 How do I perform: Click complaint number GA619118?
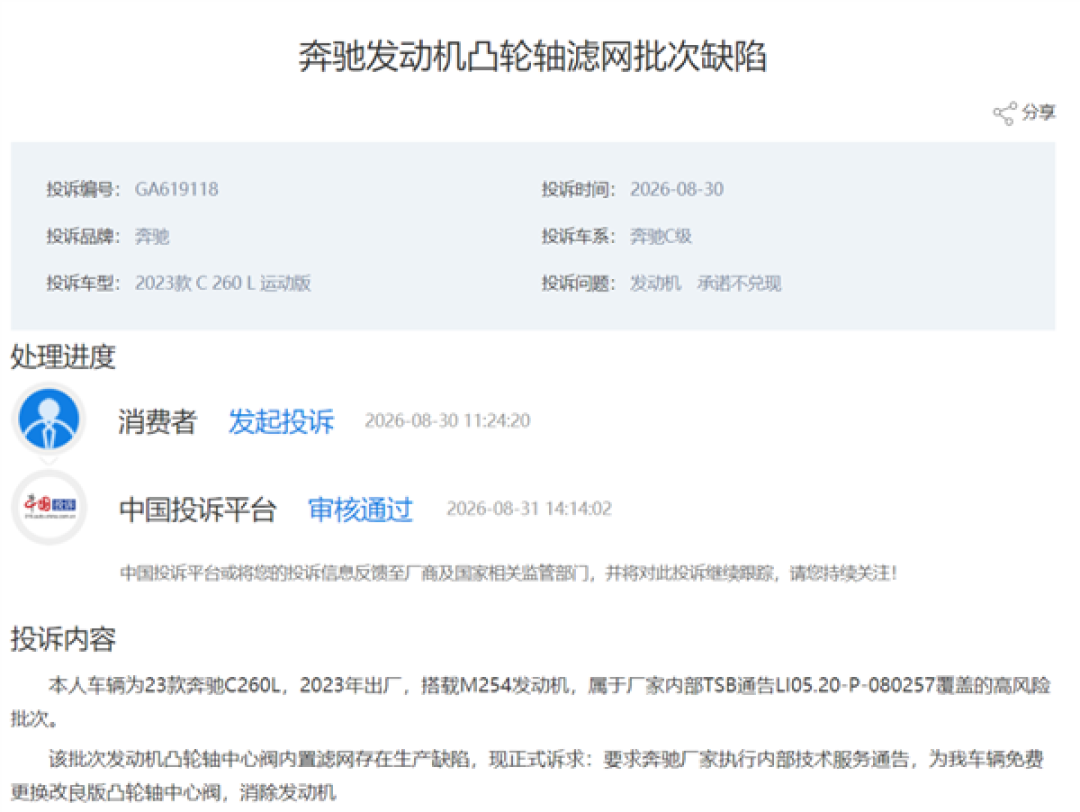click(176, 189)
